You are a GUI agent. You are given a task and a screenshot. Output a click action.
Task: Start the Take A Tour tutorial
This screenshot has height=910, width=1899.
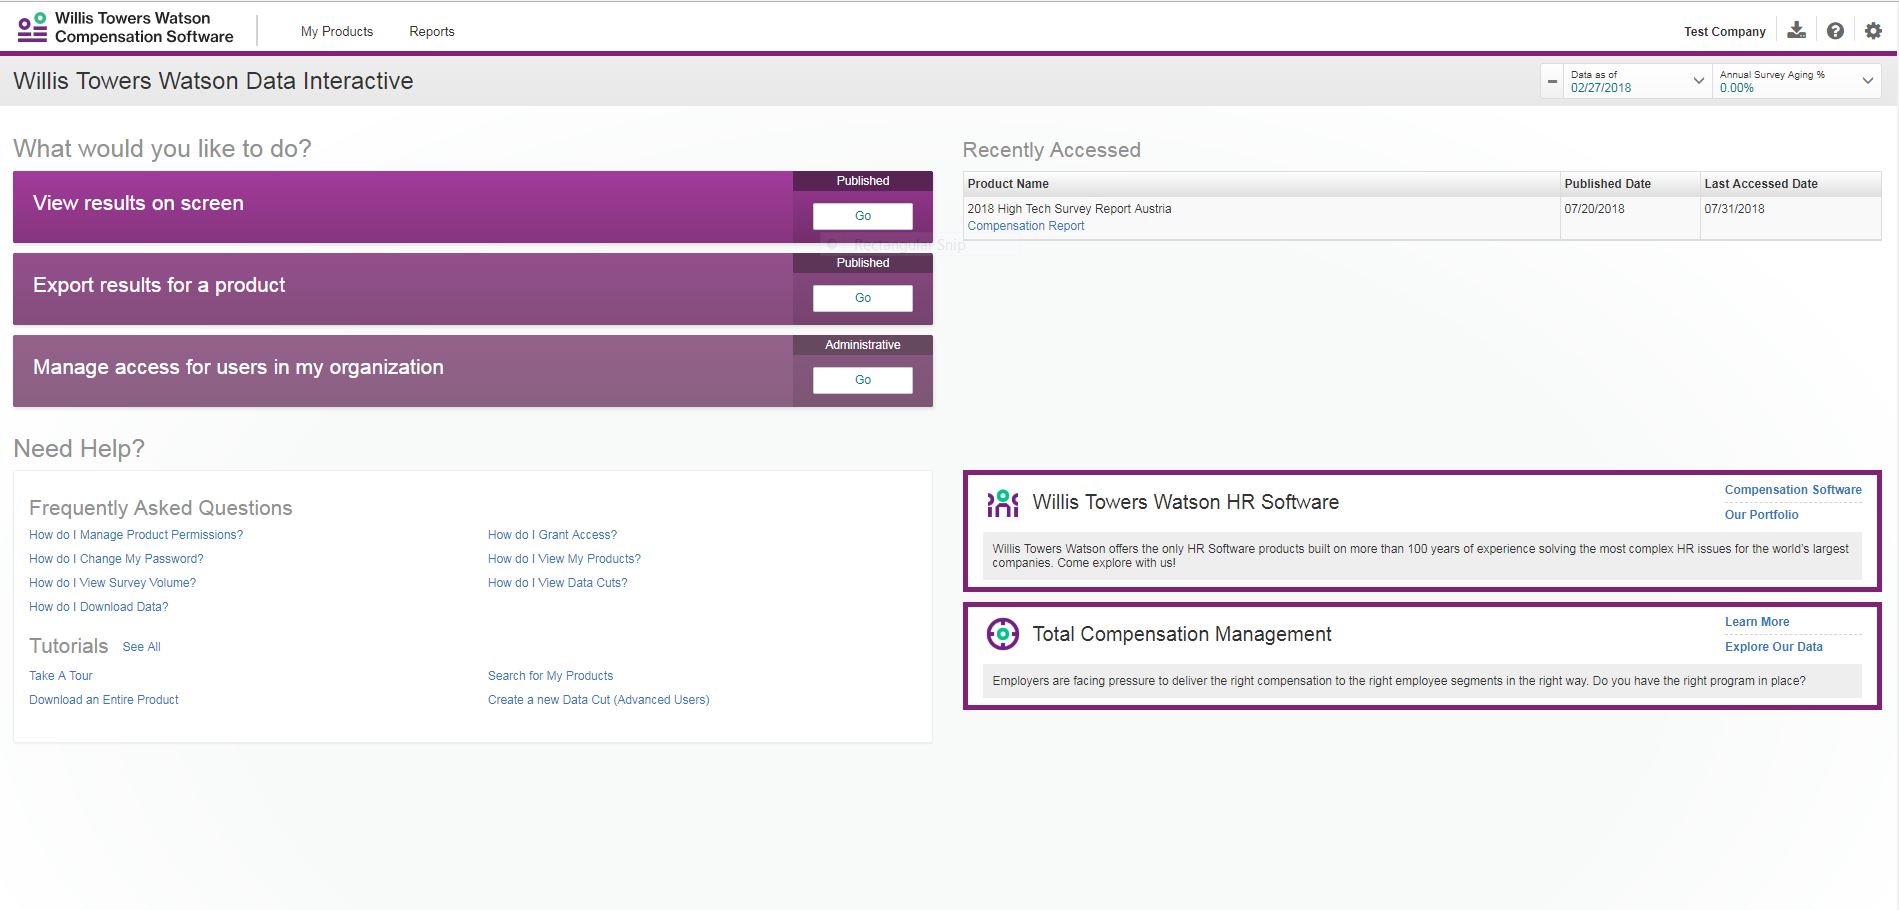[60, 676]
